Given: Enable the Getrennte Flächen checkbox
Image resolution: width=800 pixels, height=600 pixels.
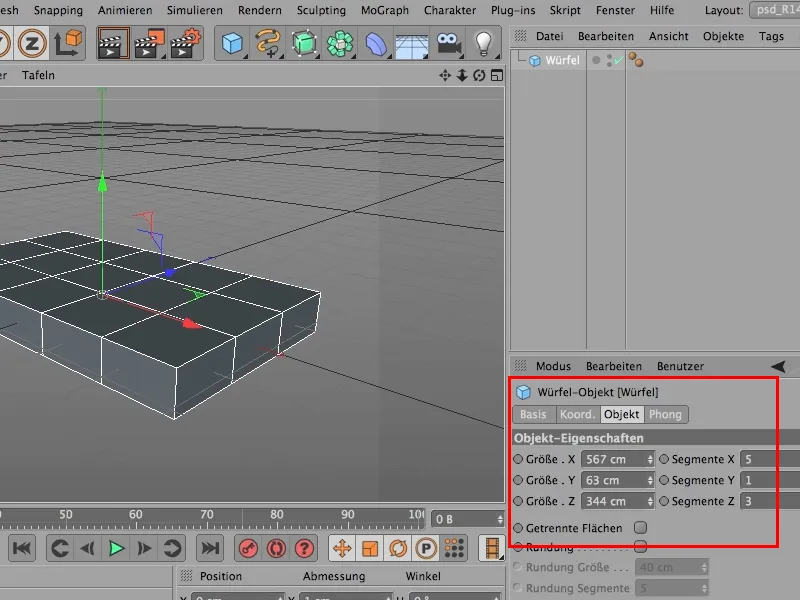Looking at the screenshot, I should coord(640,528).
